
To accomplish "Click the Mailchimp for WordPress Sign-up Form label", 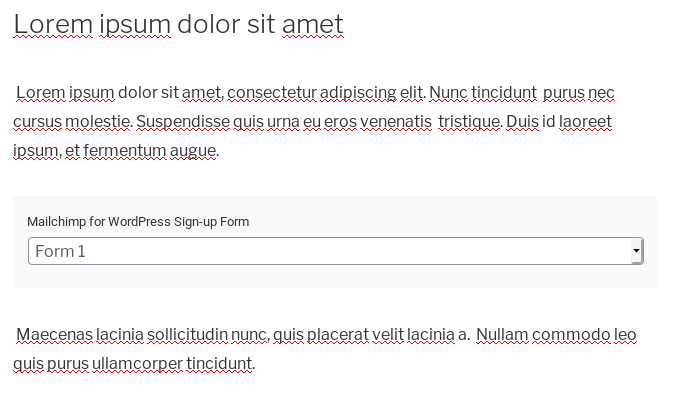I will point(138,222).
